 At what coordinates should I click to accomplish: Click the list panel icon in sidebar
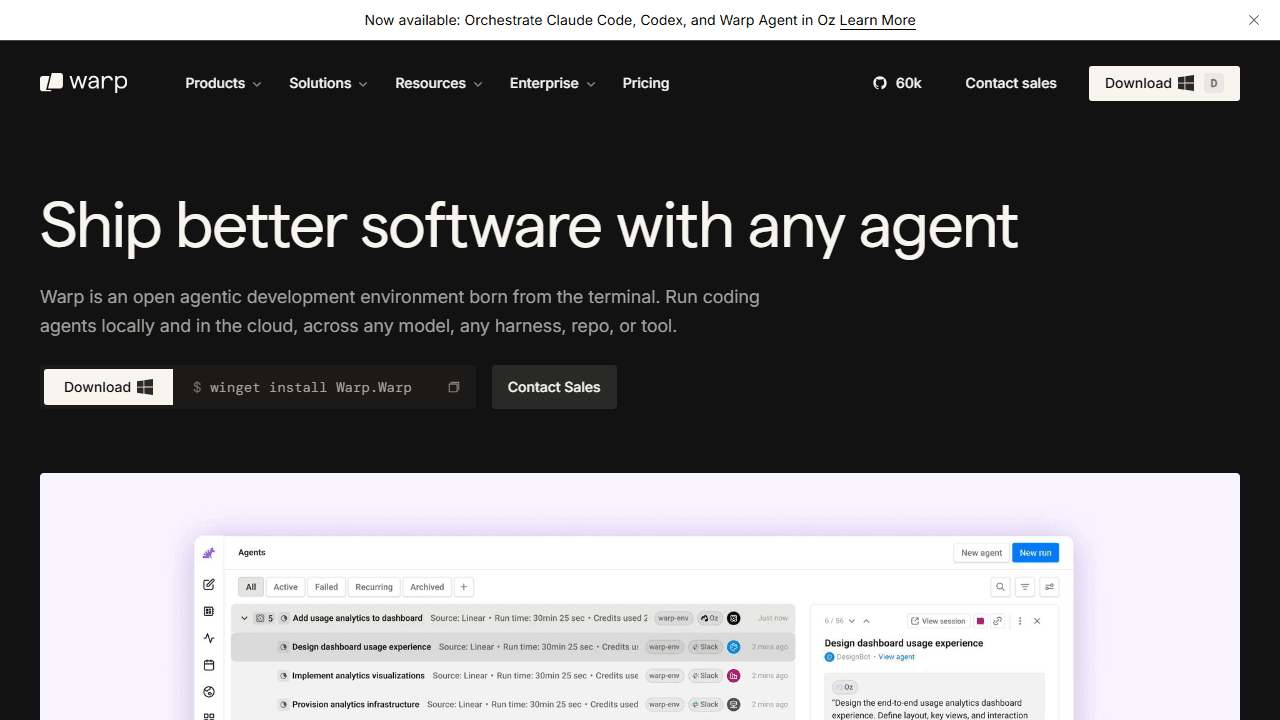click(x=209, y=611)
